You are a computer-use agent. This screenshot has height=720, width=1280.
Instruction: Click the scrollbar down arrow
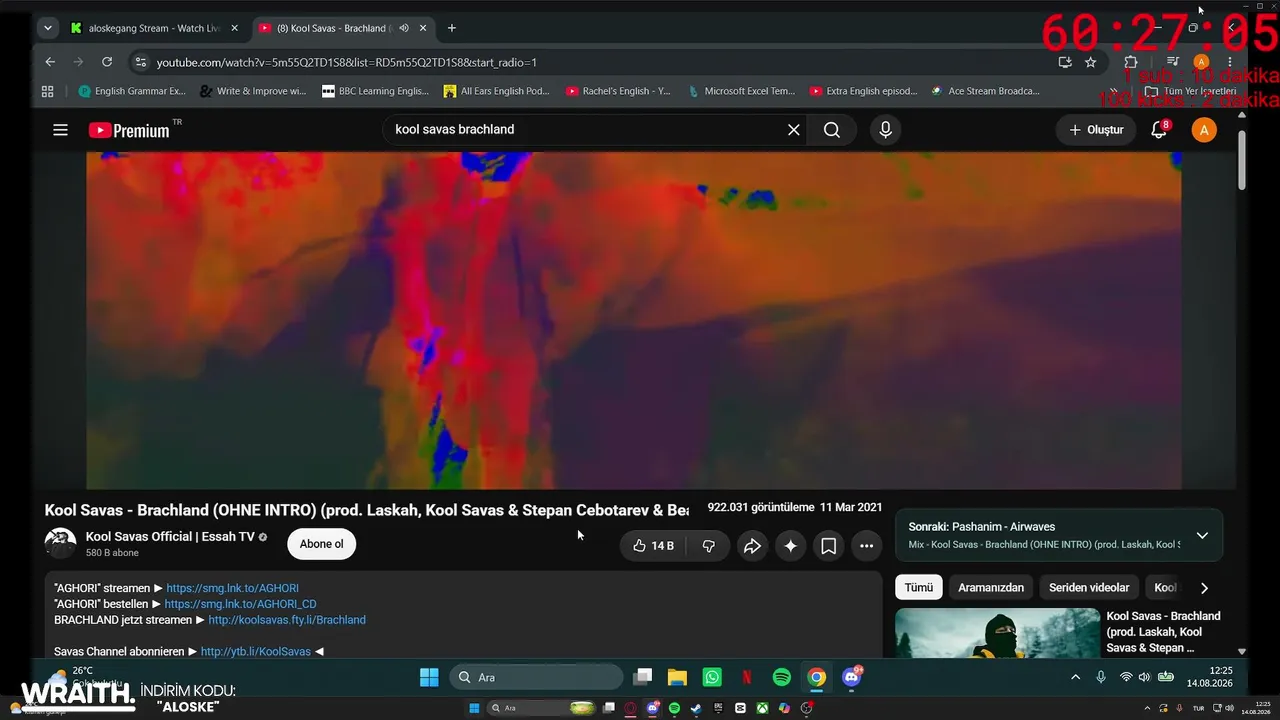point(1242,651)
